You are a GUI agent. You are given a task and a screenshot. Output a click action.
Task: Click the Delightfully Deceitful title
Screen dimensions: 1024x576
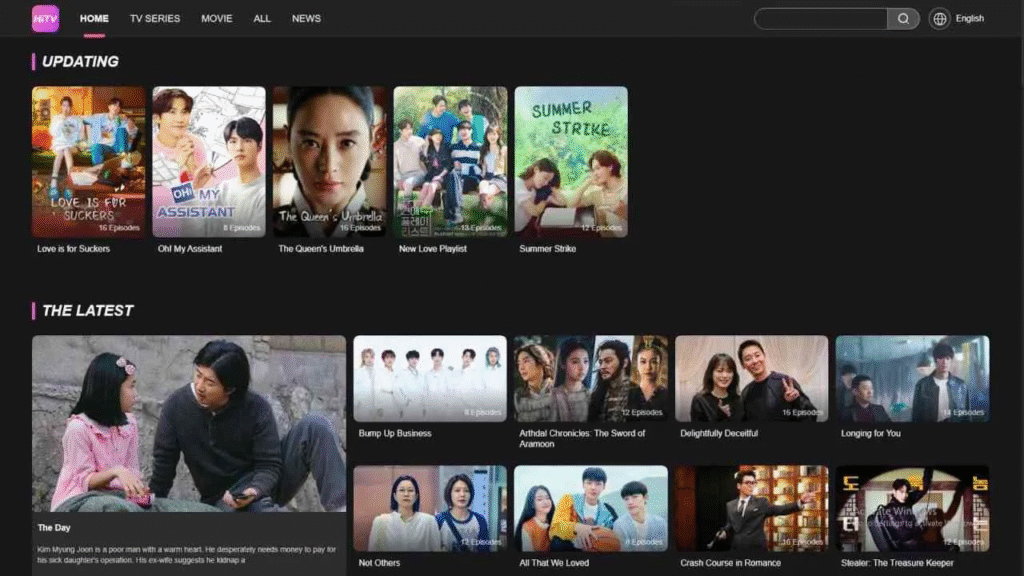pyautogui.click(x=719, y=433)
